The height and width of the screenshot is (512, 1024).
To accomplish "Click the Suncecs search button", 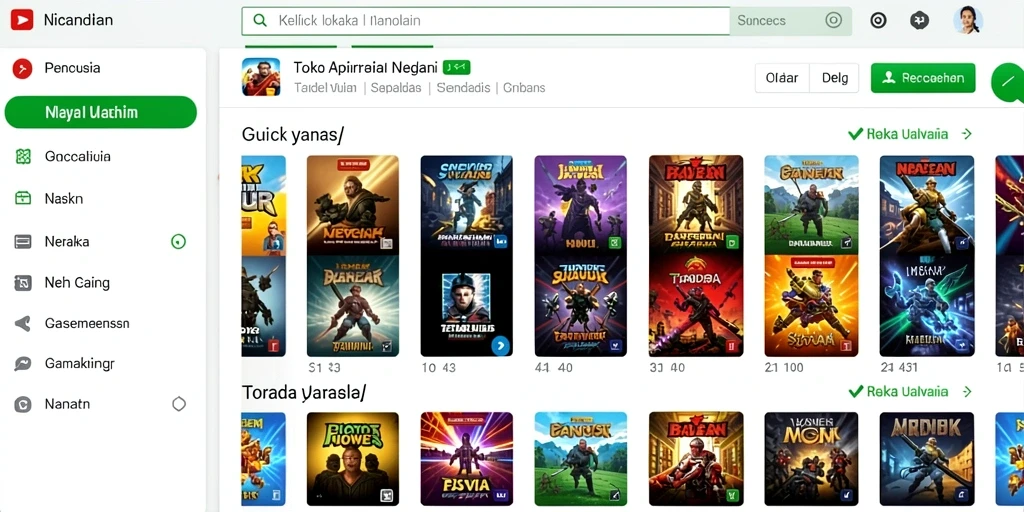I will 790,21.
